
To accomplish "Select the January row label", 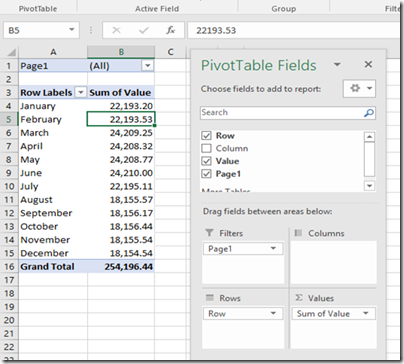I will 53,106.
